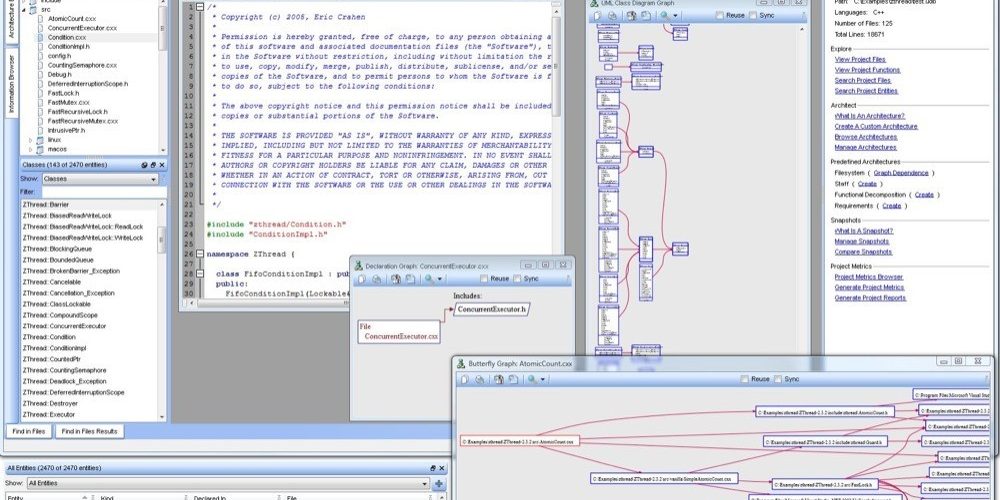Click the Classes list vertical scrollbar
This screenshot has height=500, width=1000.
click(162, 311)
